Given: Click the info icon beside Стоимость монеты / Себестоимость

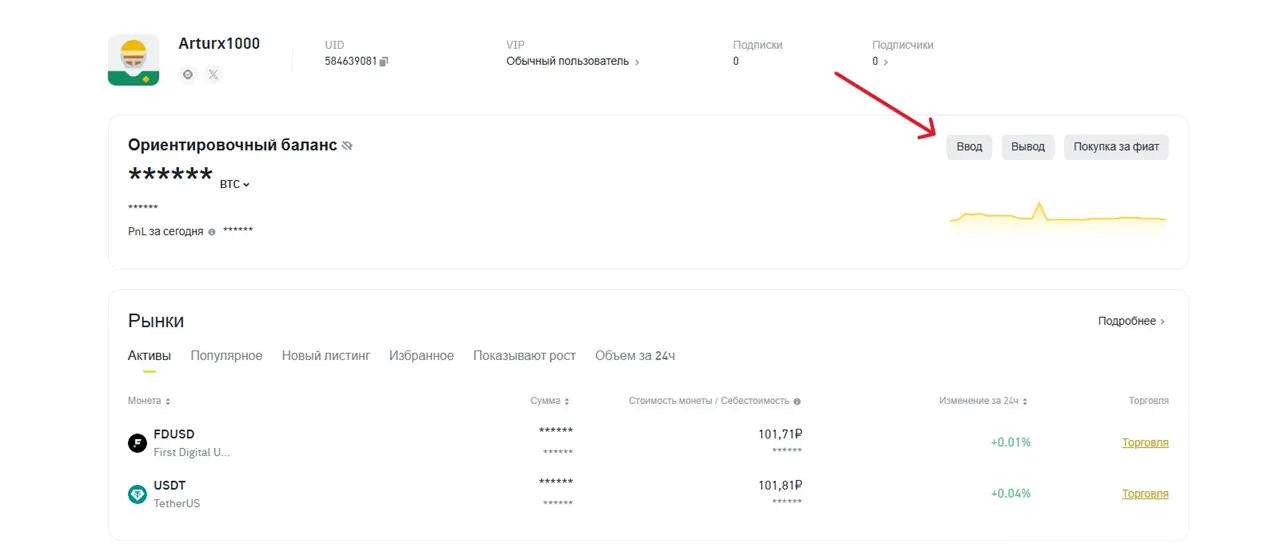Looking at the screenshot, I should [x=797, y=402].
